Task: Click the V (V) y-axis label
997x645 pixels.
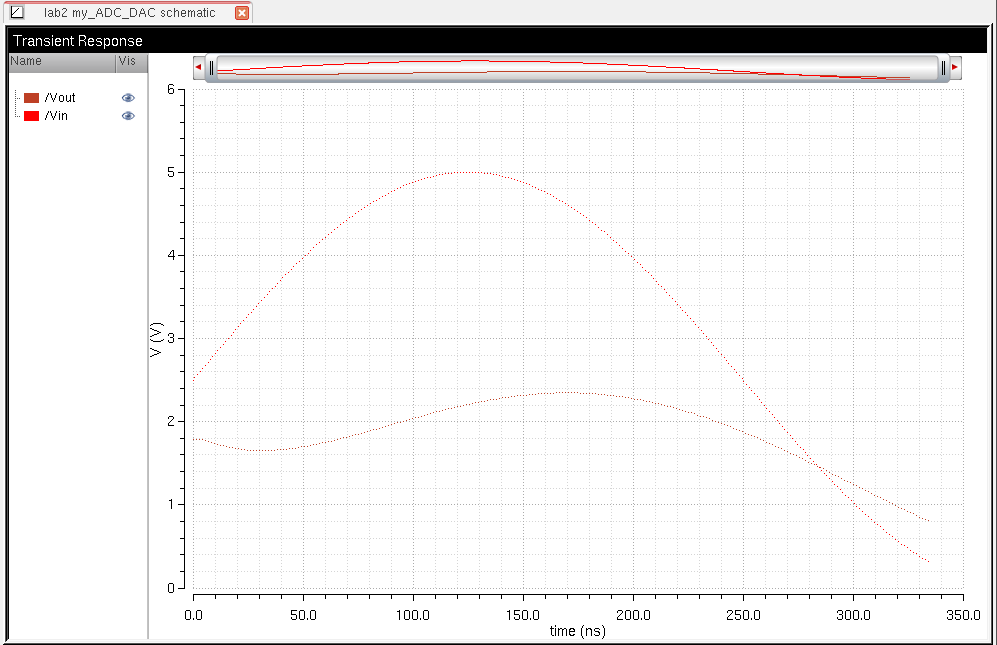Action: click(x=156, y=339)
